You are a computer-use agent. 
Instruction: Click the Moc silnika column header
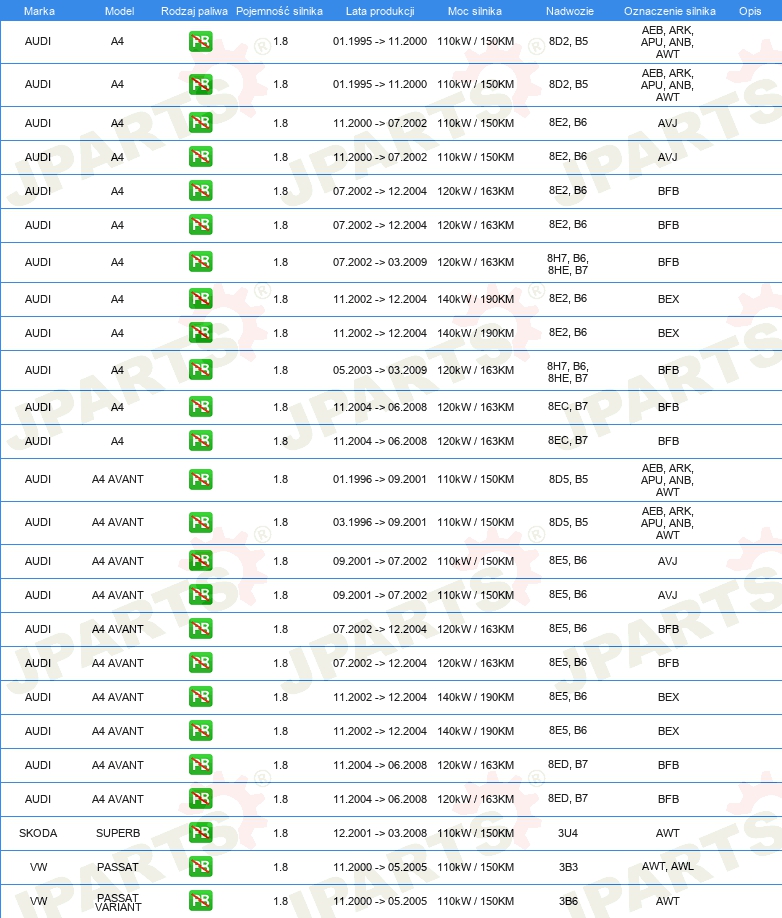[475, 11]
